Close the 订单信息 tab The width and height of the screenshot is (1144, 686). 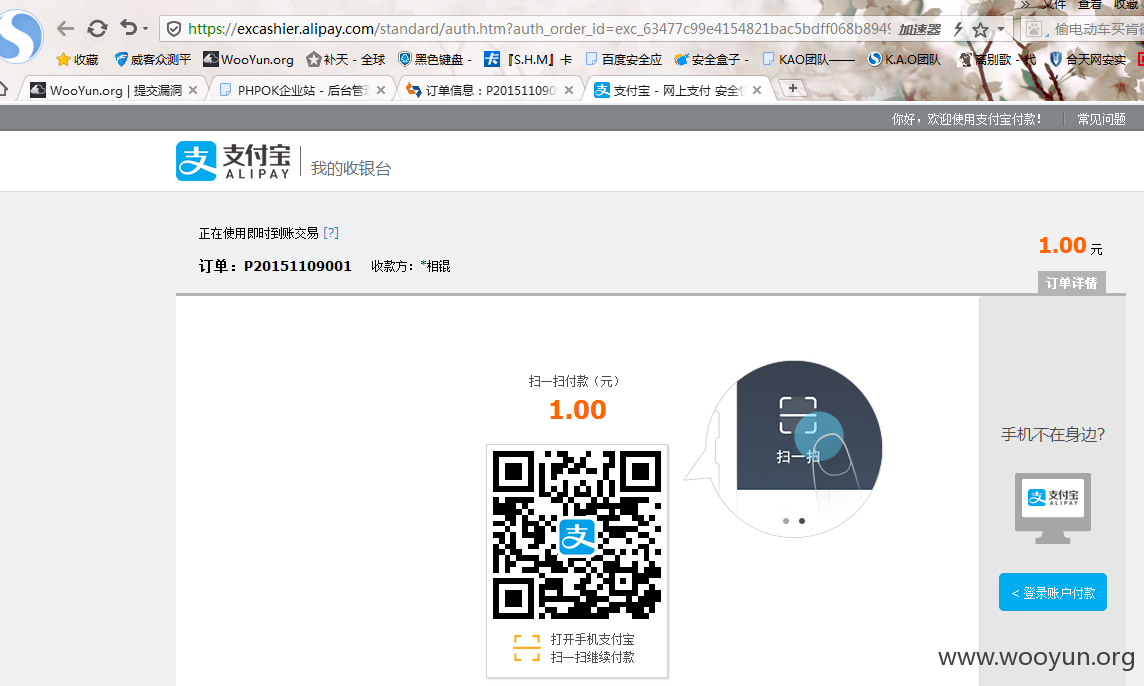tap(569, 90)
